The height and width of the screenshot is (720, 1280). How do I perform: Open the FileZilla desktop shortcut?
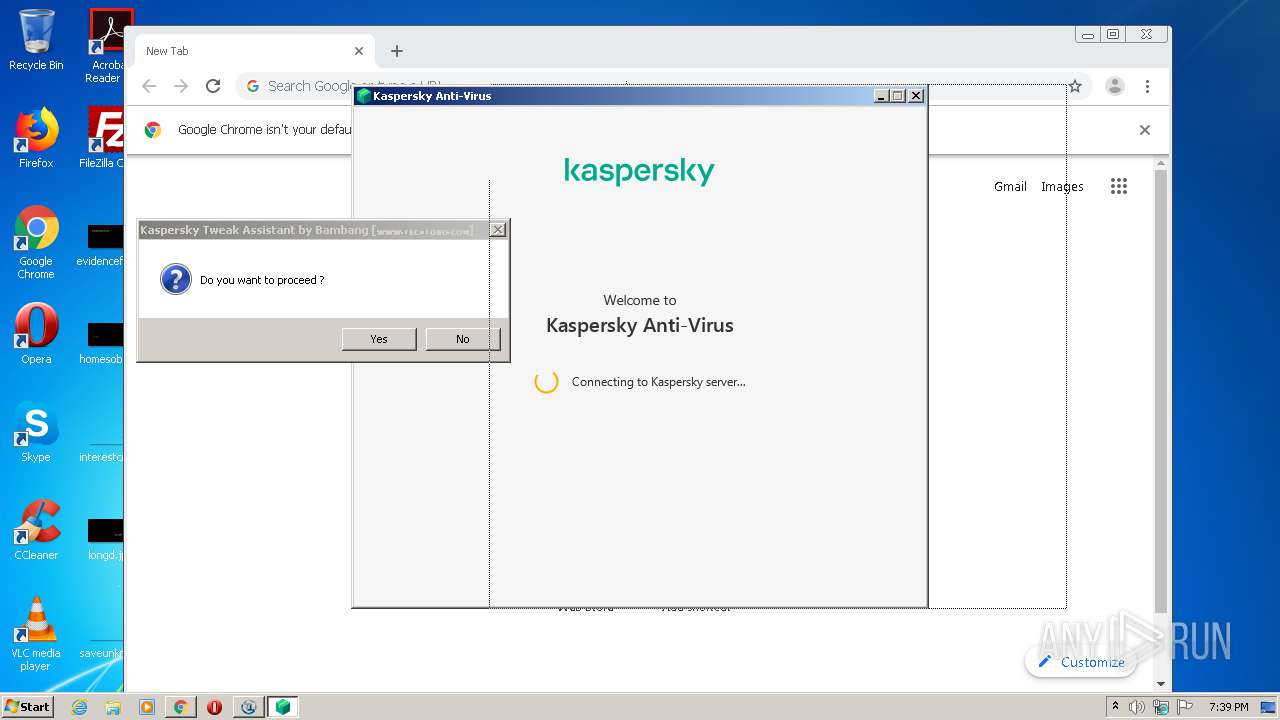[104, 138]
